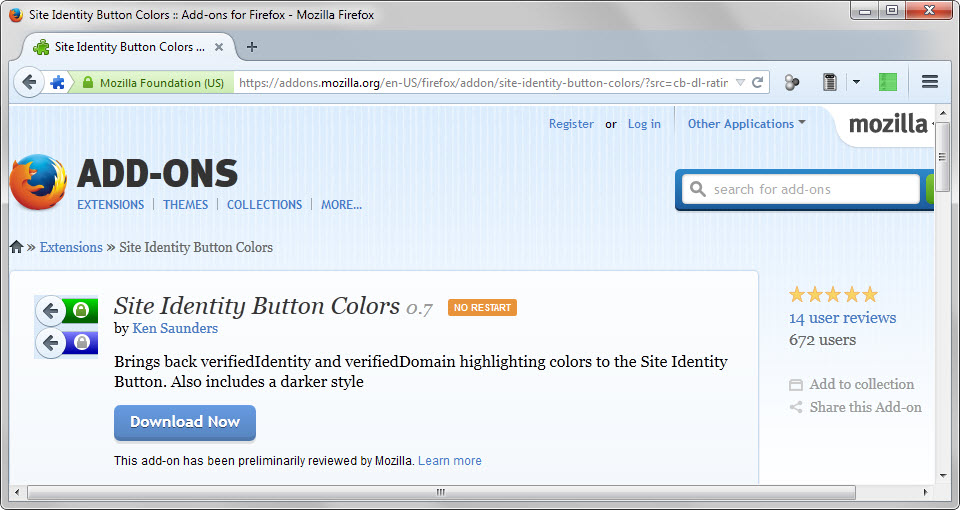Click Share this Add-on
This screenshot has height=510, width=960.
(x=866, y=407)
